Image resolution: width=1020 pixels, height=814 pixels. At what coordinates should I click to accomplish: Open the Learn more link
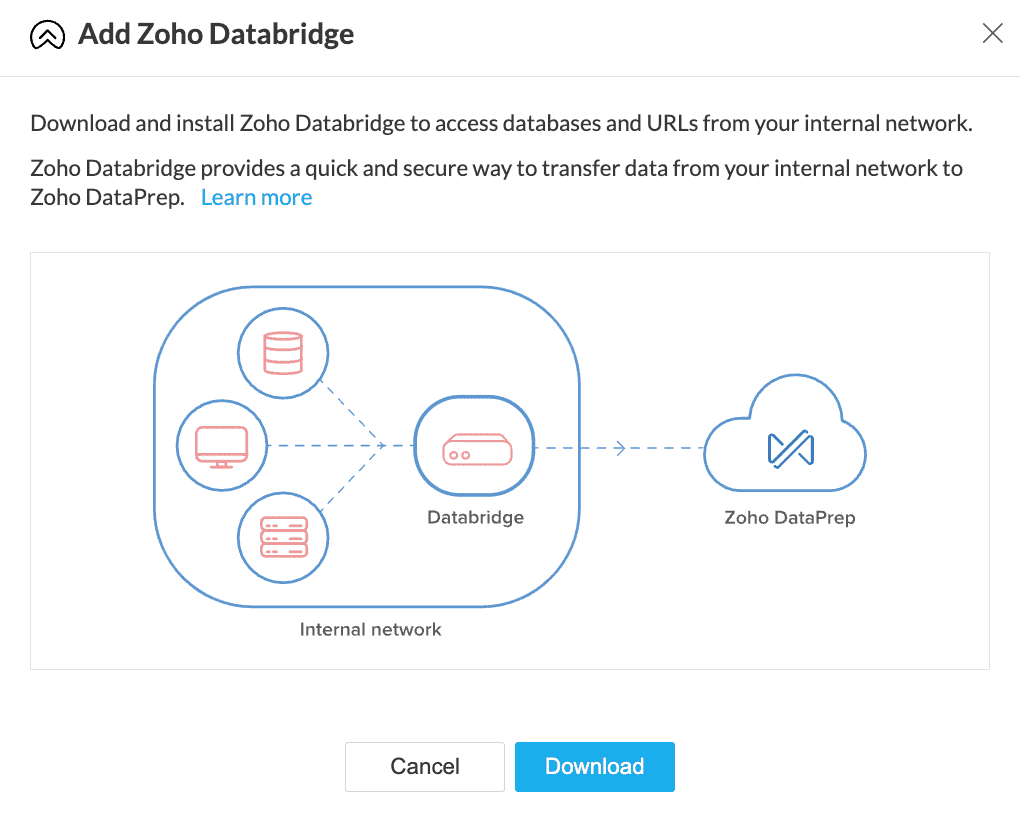pyautogui.click(x=256, y=197)
